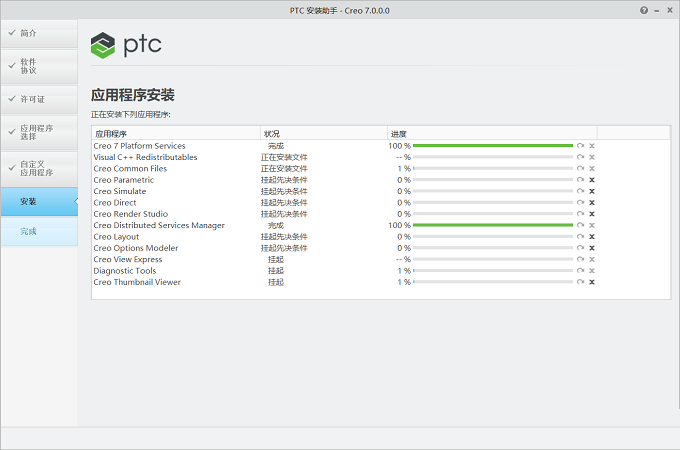The width and height of the screenshot is (680, 450).
Task: Select the Diagnostic Tools row name
Action: pos(125,271)
